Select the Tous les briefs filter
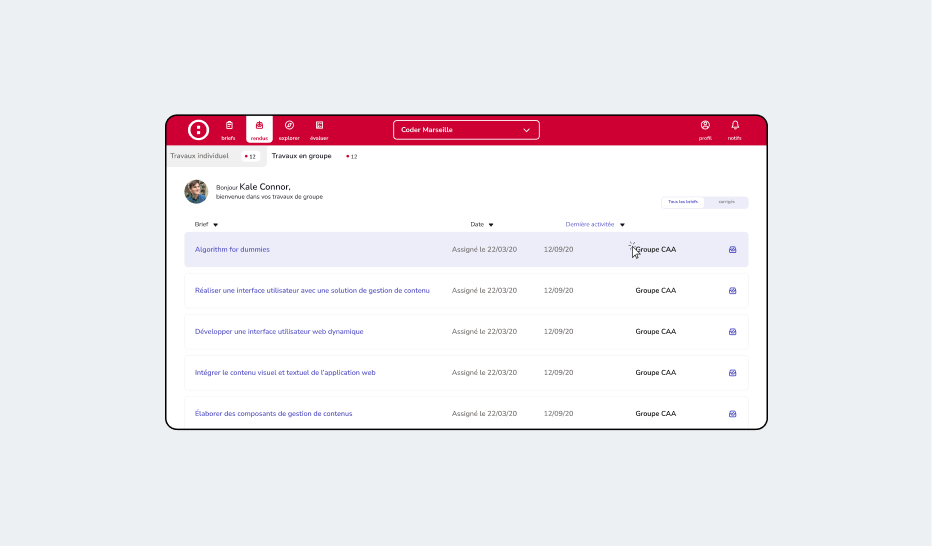 [683, 202]
